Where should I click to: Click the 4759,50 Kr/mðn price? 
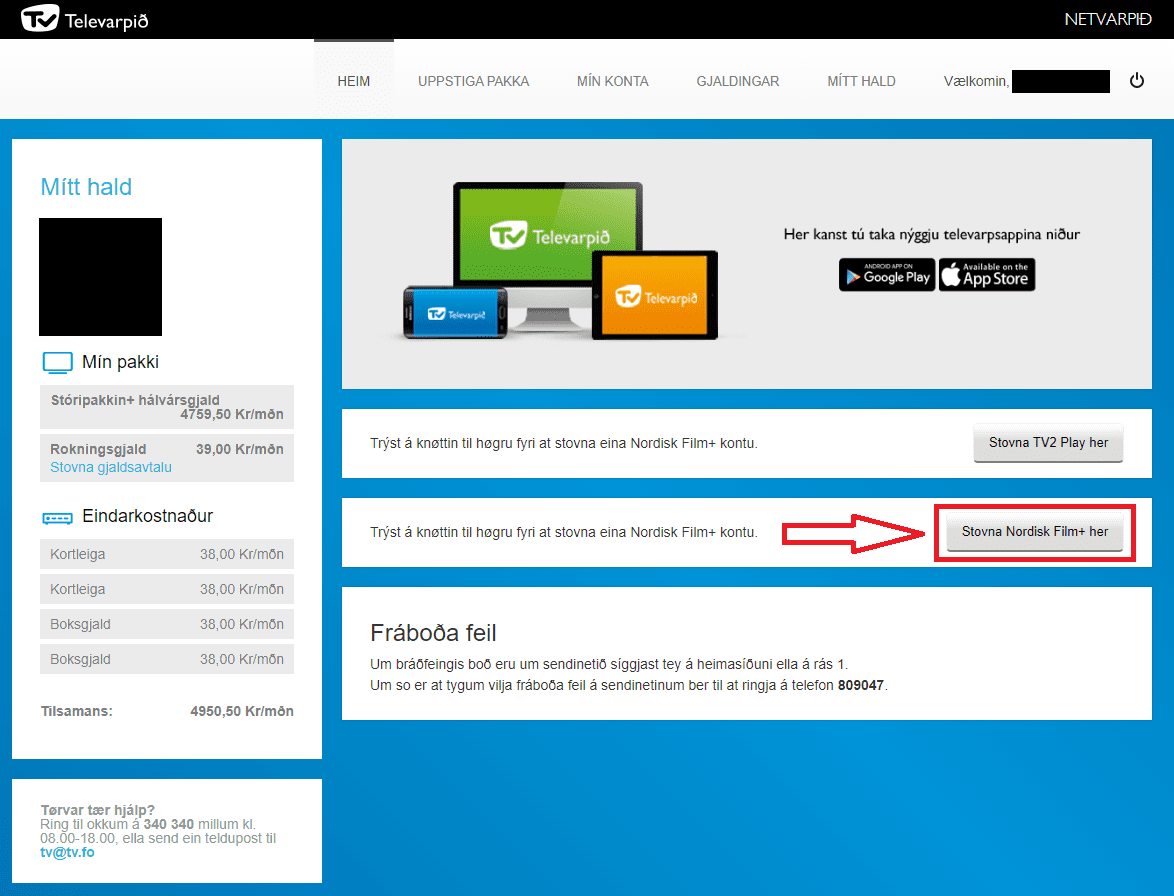pyautogui.click(x=231, y=415)
